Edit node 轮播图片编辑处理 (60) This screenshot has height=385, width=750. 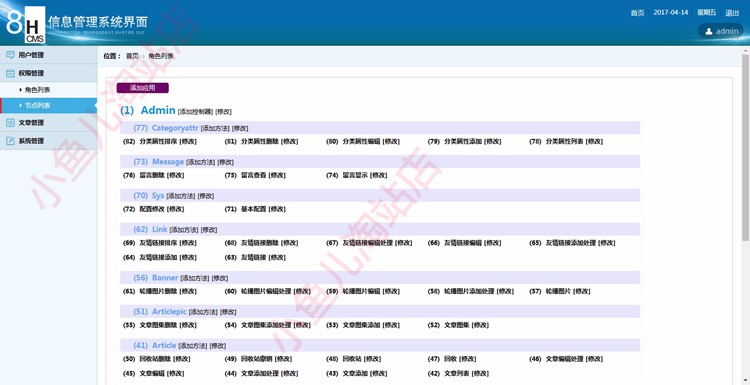[x=302, y=291]
